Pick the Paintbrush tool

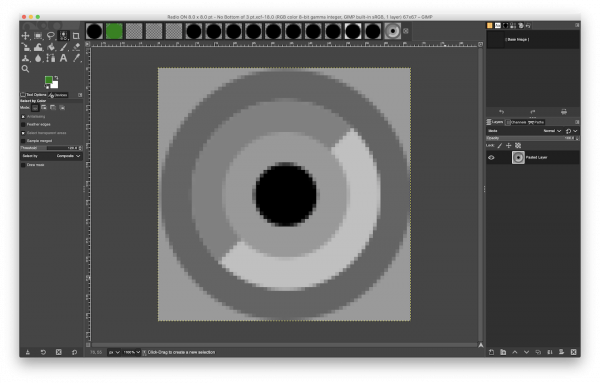[64, 47]
